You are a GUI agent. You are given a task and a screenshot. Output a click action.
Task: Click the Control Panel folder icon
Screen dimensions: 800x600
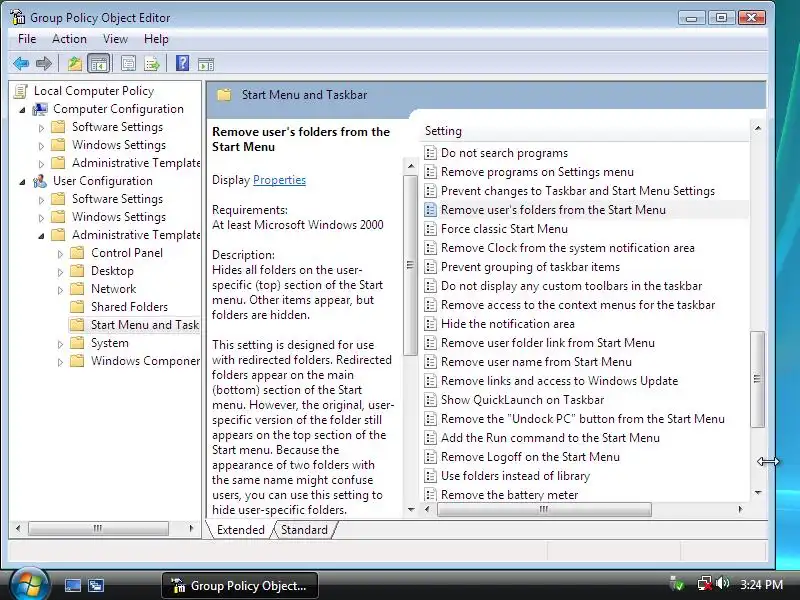77,253
